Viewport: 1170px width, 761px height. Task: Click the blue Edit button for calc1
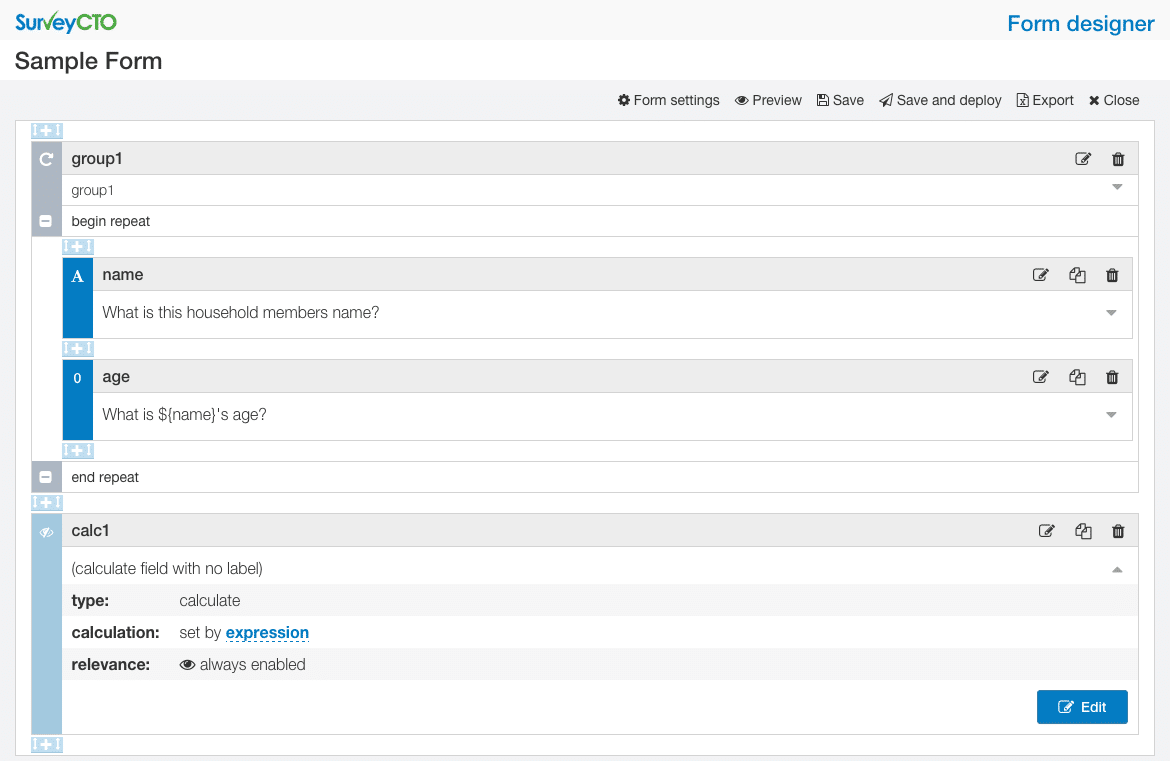[1082, 707]
